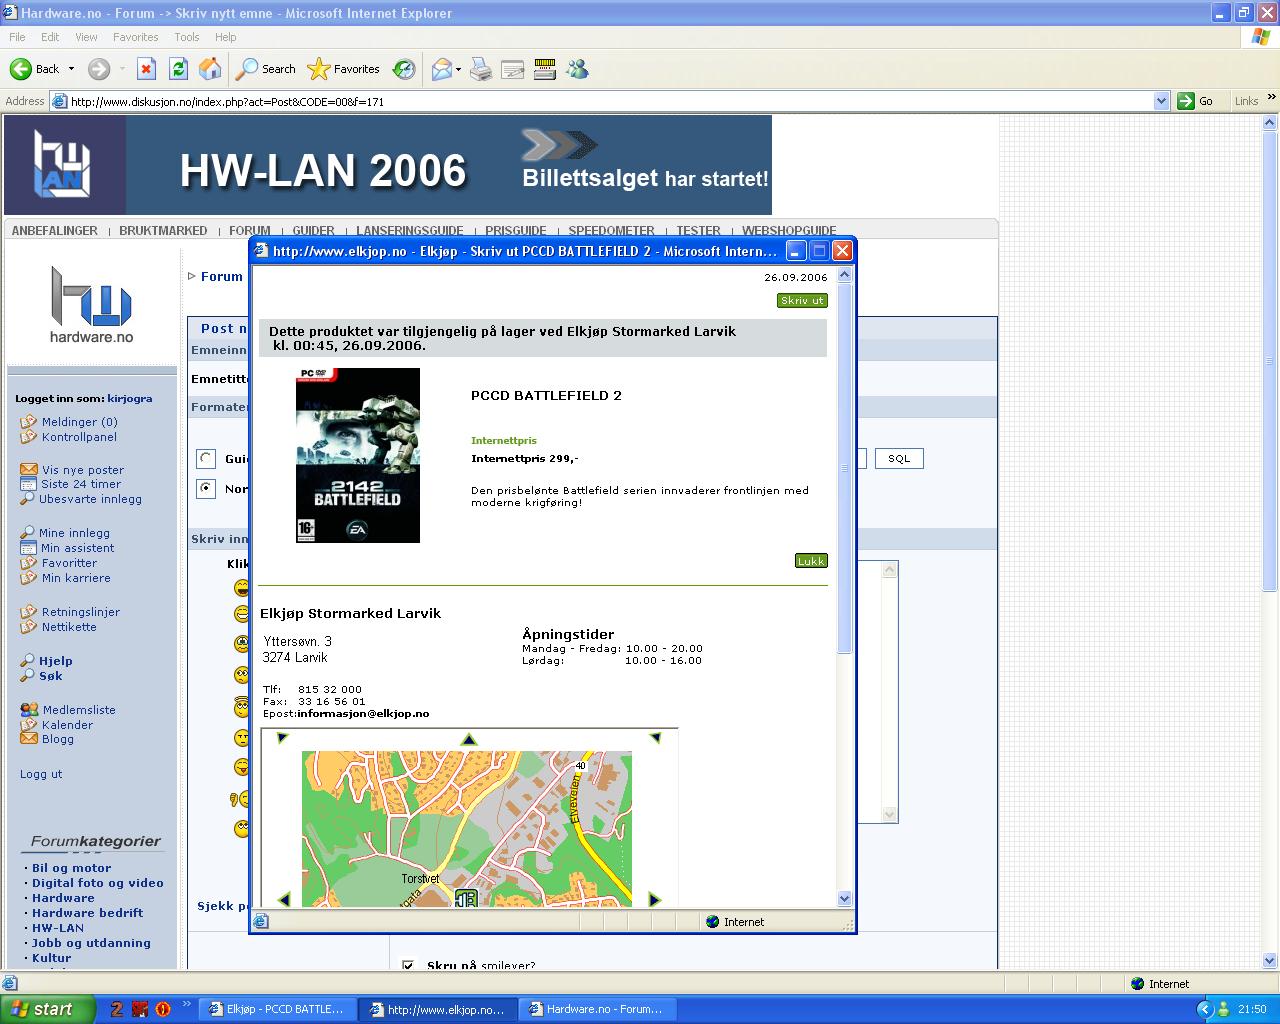
Task: Open the Tools menu
Action: pos(187,37)
